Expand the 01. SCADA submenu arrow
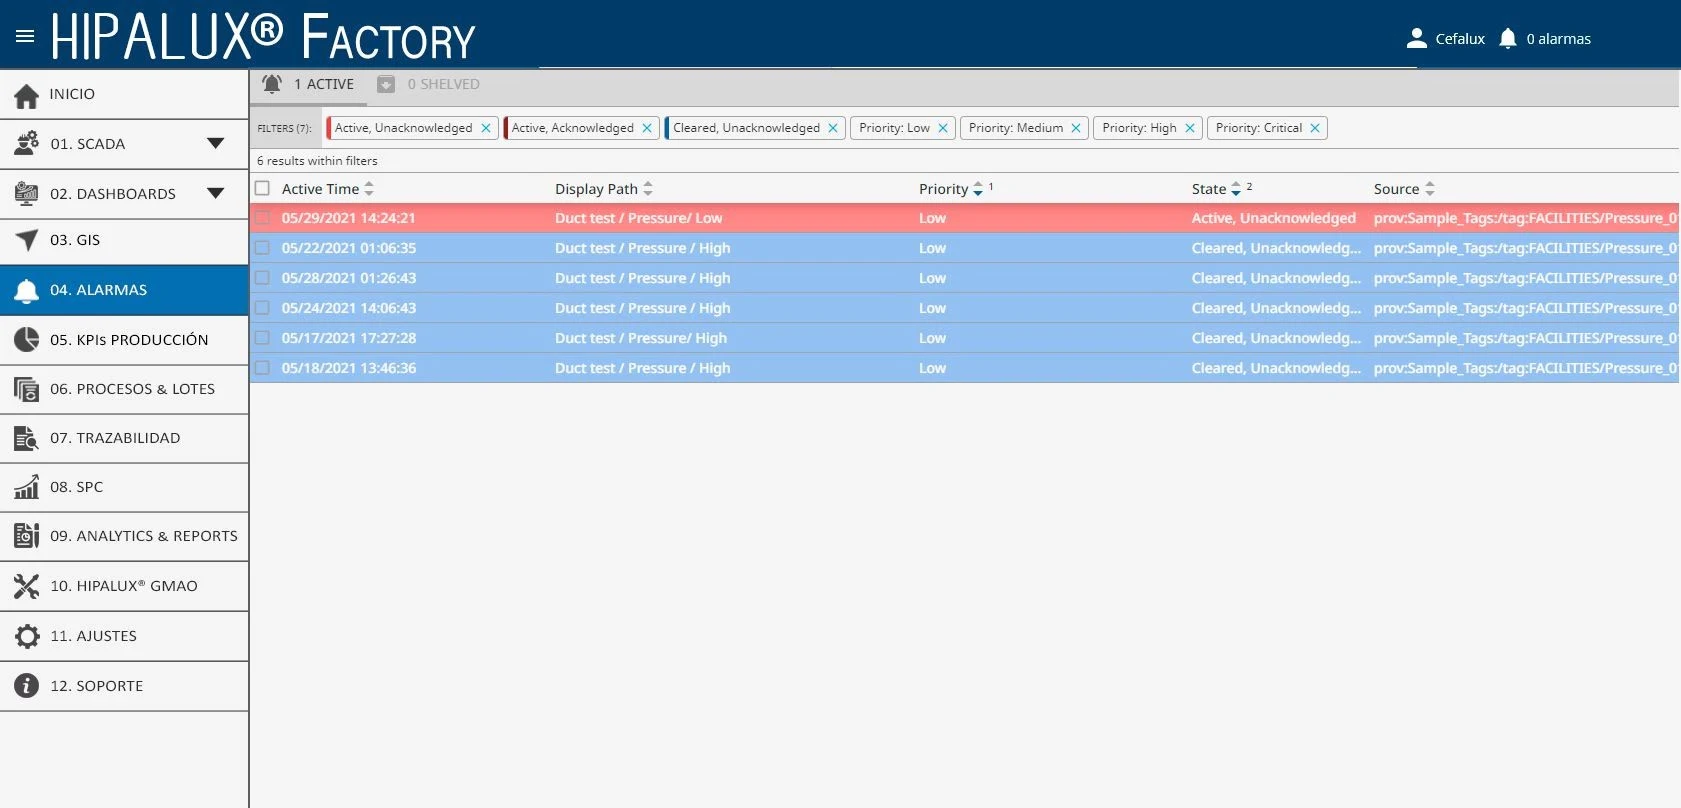The image size is (1681, 808). tap(216, 144)
